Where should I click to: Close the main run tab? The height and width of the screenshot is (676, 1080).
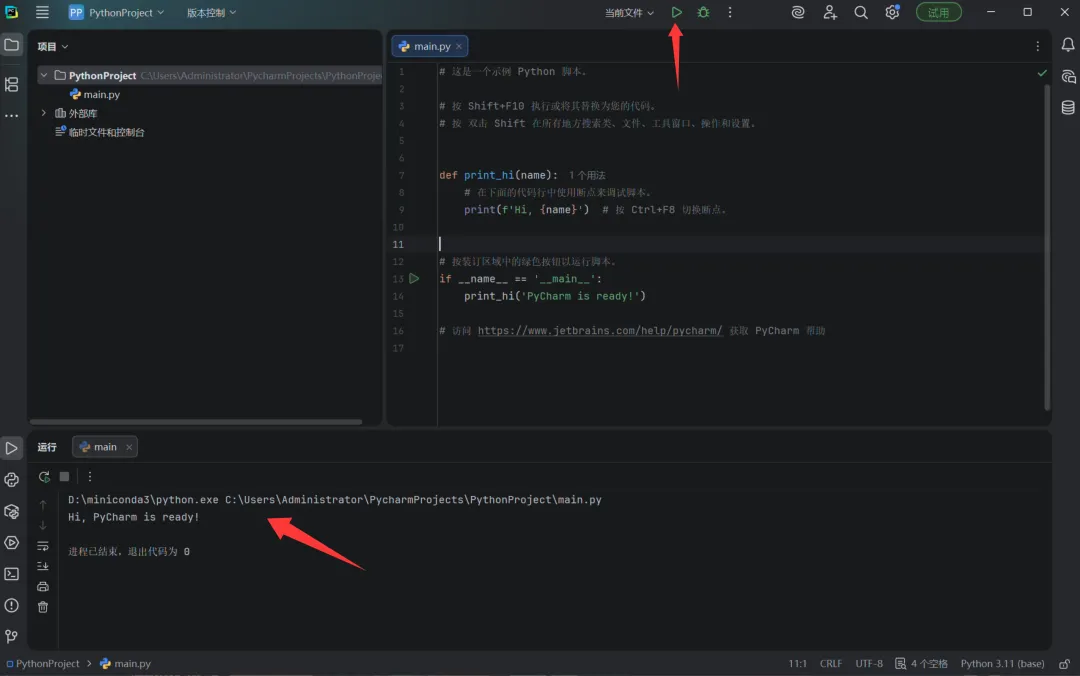tap(129, 447)
